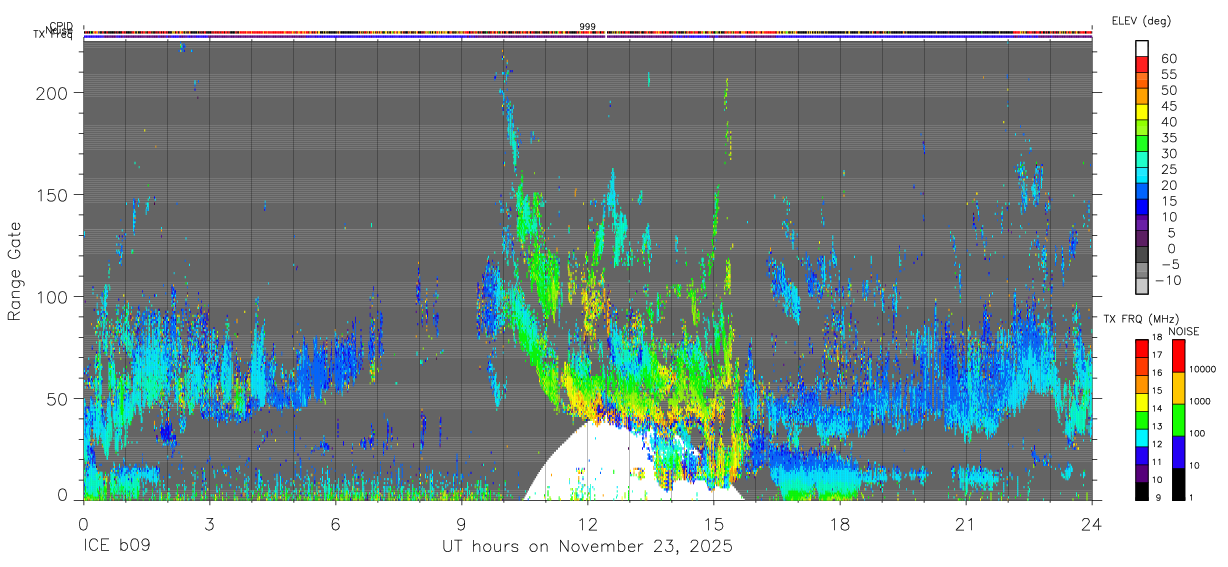The height and width of the screenshot is (567, 1228).
Task: Pick the cyan ELEV swatch beside 20
Action: 1141,174
